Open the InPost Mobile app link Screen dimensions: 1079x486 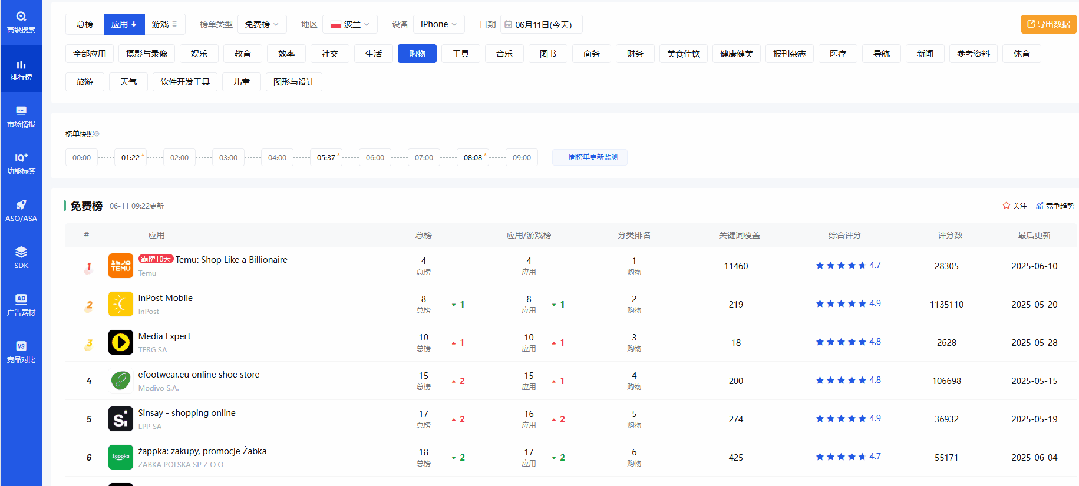[x=166, y=298]
